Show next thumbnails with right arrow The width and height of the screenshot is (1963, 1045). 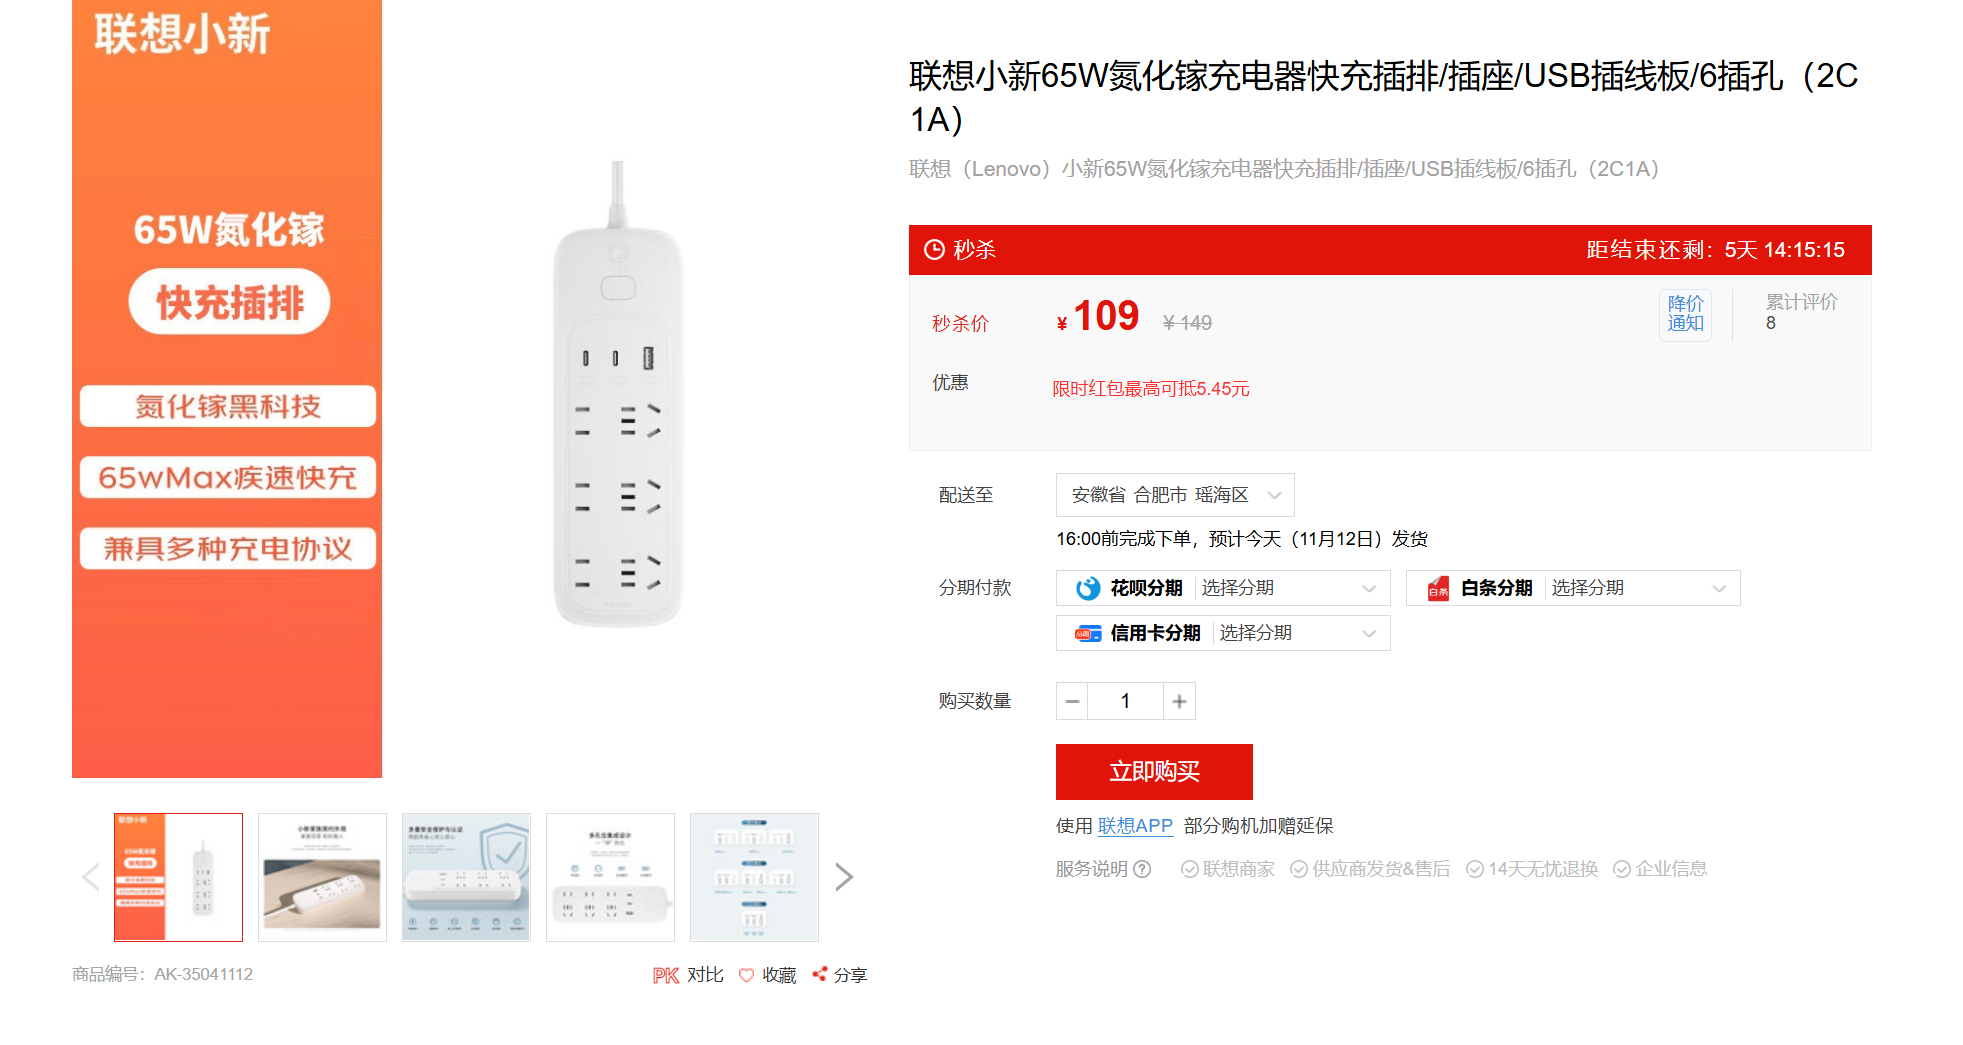click(x=844, y=877)
